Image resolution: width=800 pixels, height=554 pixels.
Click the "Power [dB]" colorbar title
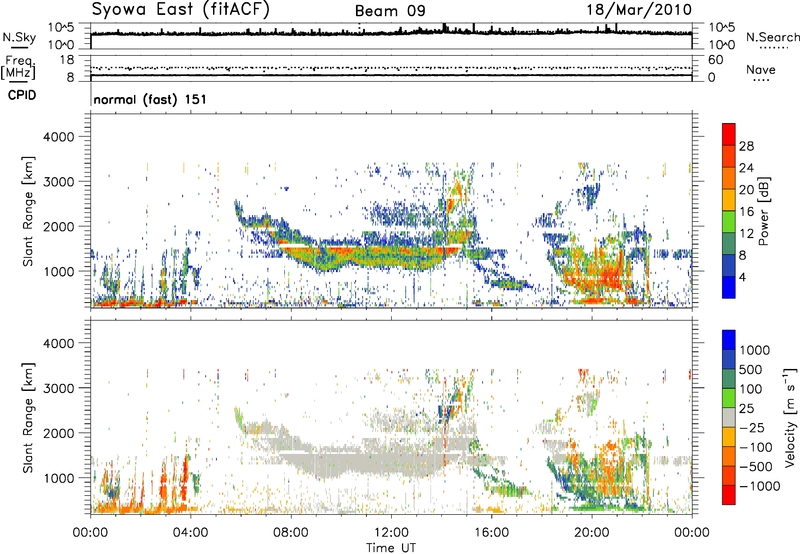(x=764, y=211)
